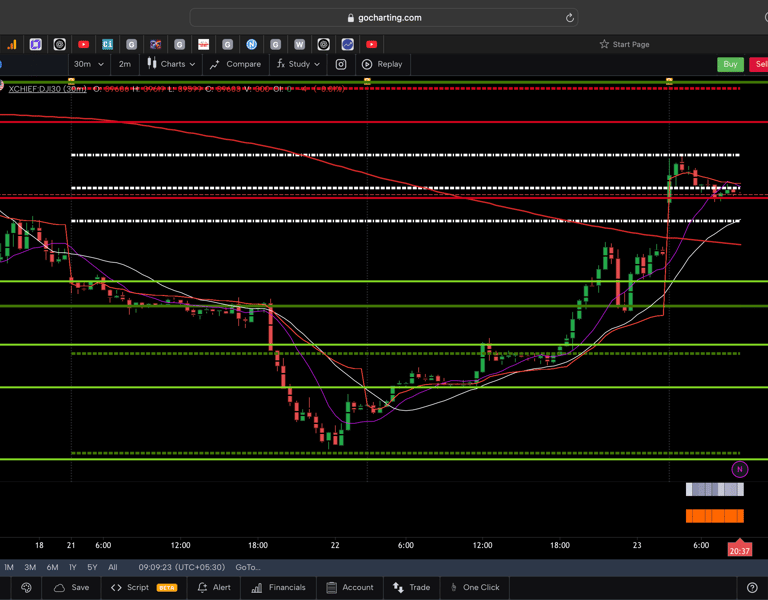768x600 pixels.
Task: Open the GoTo... date selector
Action: pyautogui.click(x=248, y=567)
